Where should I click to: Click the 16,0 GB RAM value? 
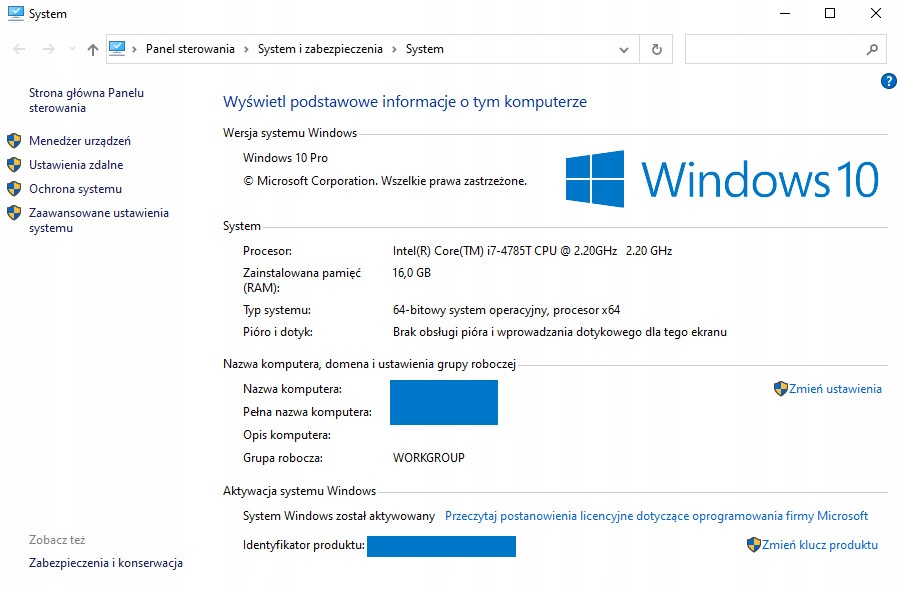[411, 273]
